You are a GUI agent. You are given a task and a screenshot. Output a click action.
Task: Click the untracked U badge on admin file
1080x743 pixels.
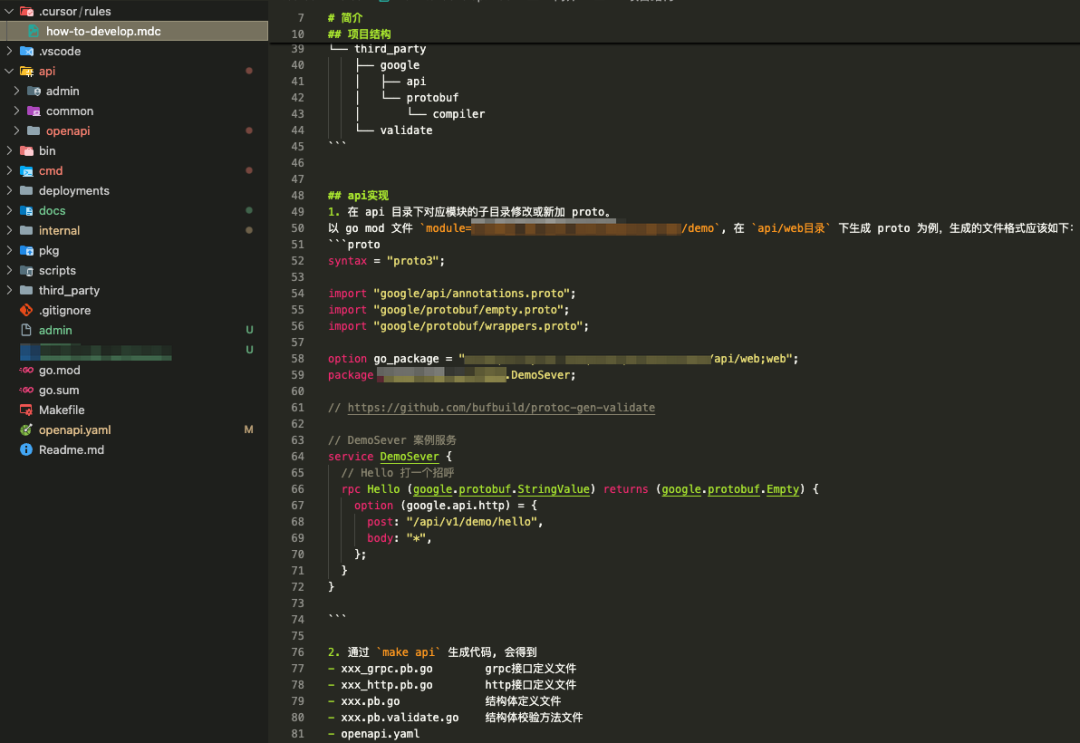[249, 331]
